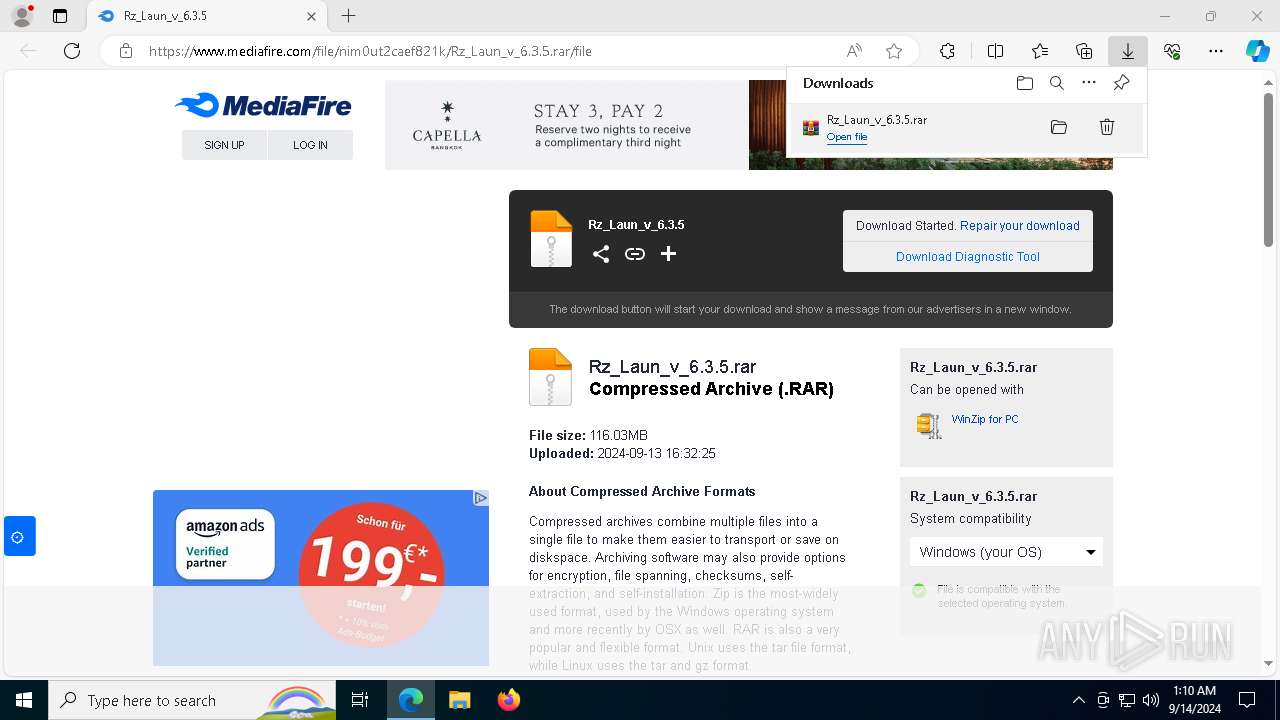The height and width of the screenshot is (720, 1280).
Task: Activate Read Aloud icon in address bar
Action: coord(854,51)
